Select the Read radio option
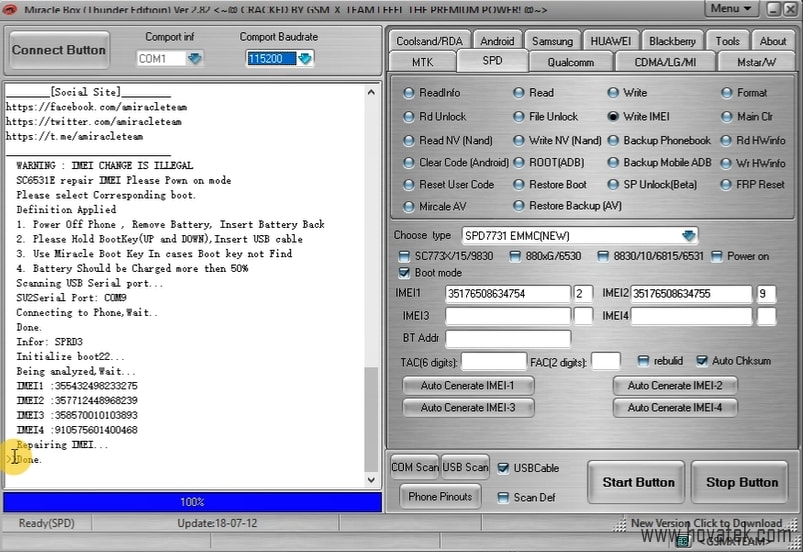The image size is (803, 552). tap(519, 93)
